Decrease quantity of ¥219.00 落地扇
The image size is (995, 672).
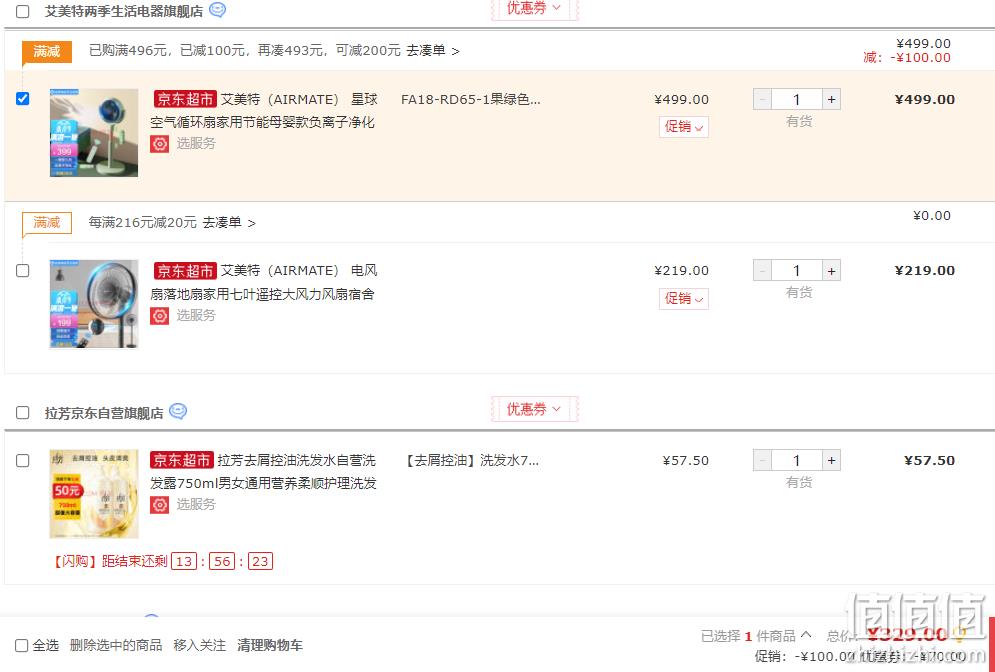click(x=762, y=271)
